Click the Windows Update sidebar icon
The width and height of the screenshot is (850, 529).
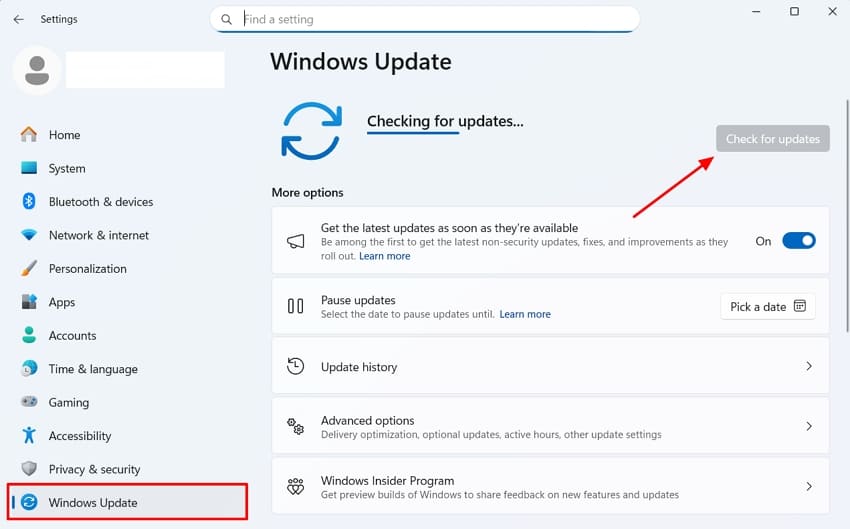click(29, 502)
